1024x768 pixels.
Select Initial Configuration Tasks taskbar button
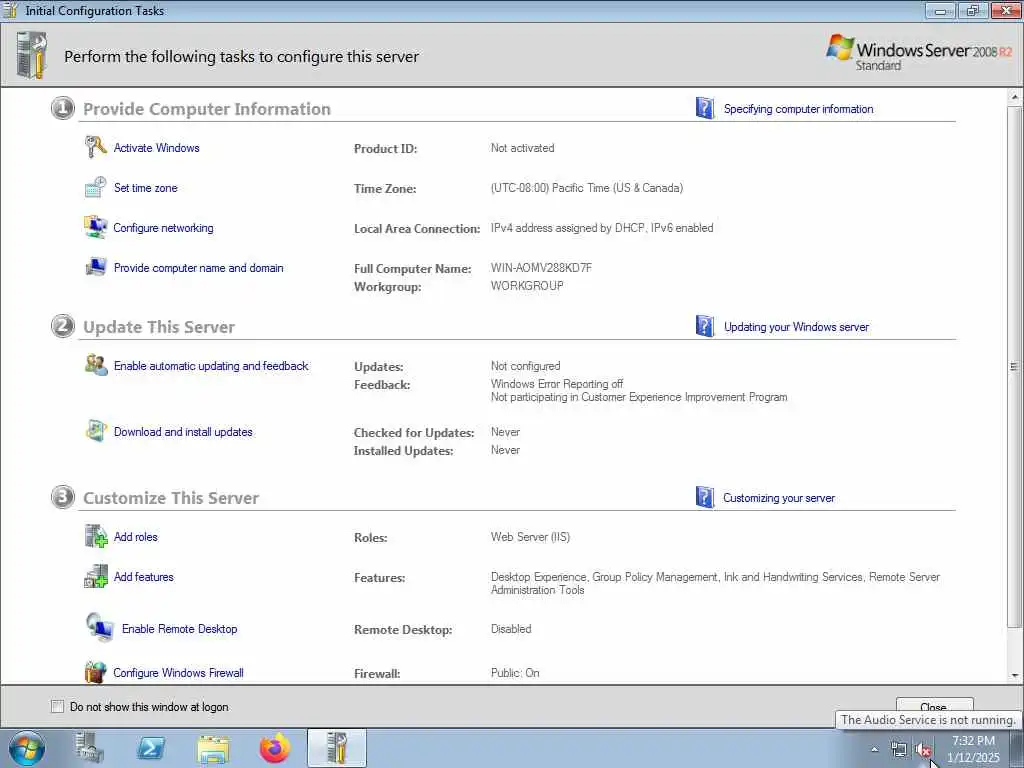[x=337, y=748]
